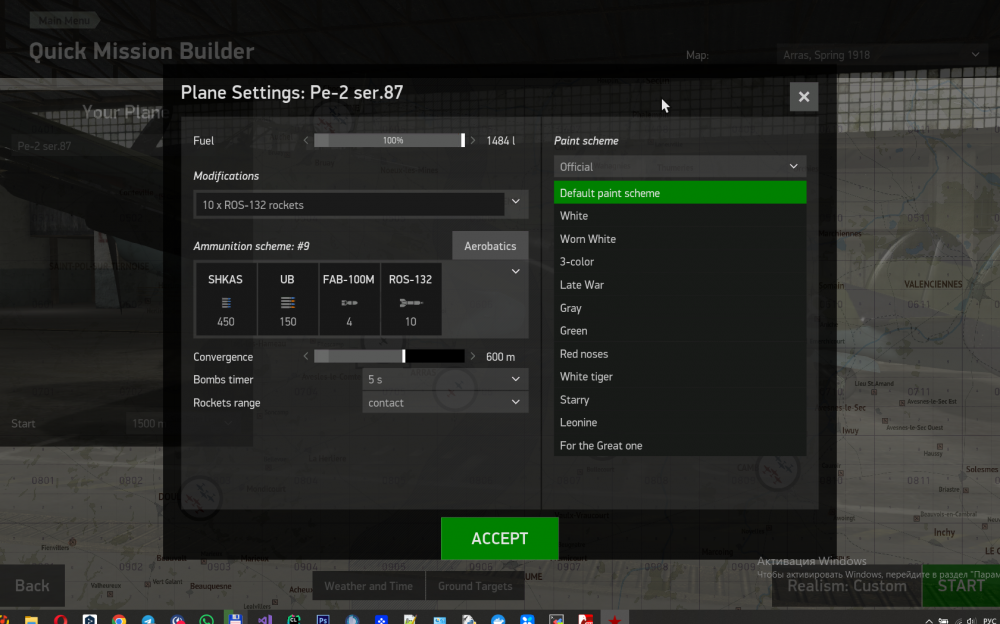
Task: Click the green START button
Action: point(961,586)
